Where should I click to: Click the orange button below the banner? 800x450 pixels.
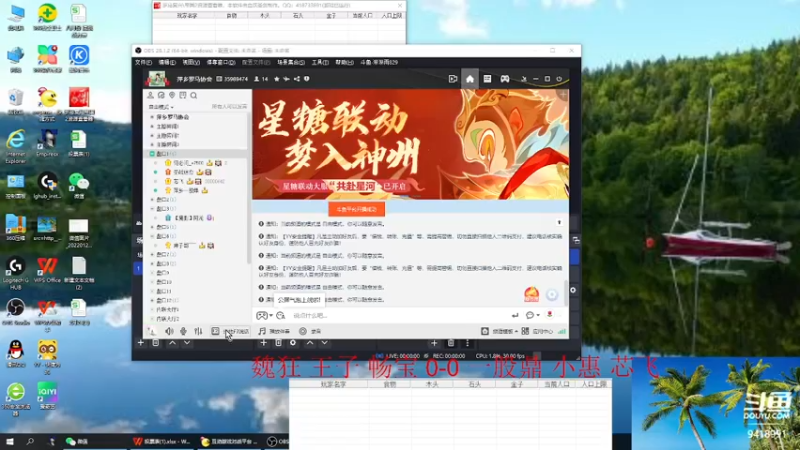357,210
